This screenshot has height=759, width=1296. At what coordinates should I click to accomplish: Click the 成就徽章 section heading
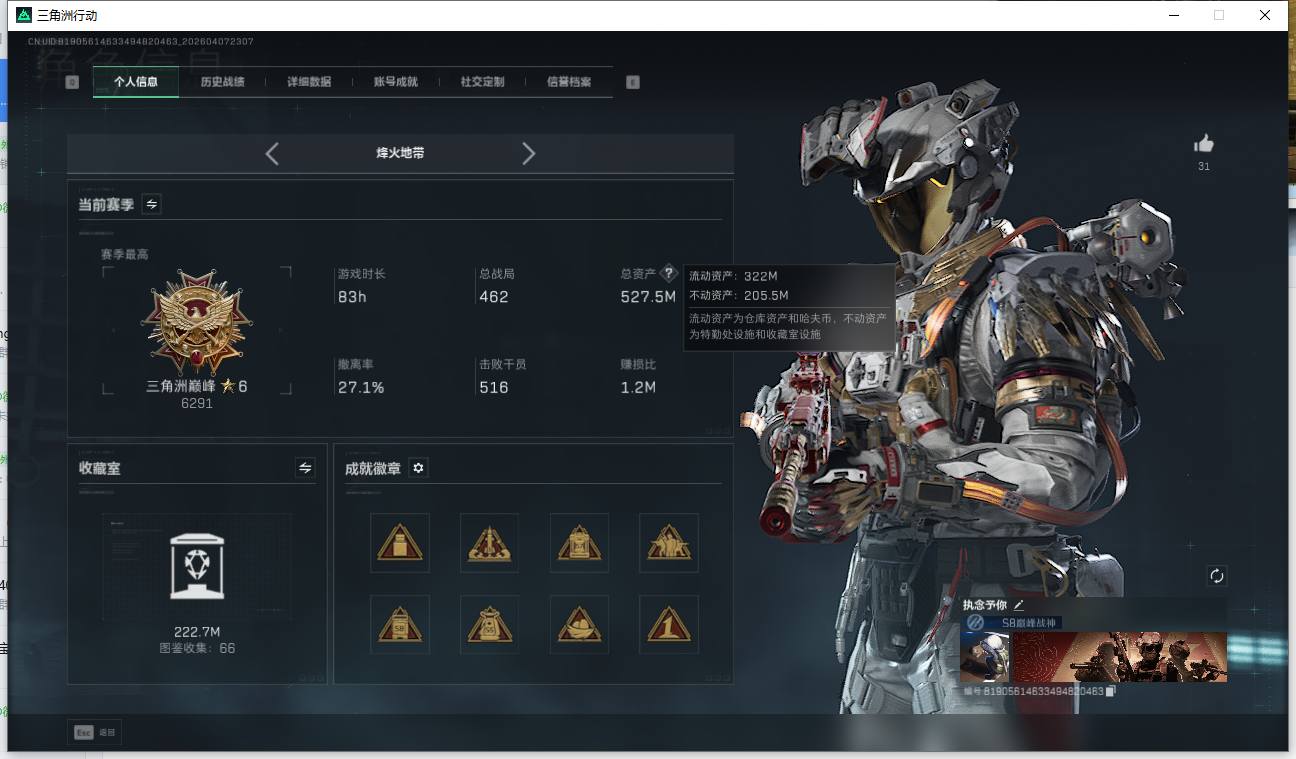[x=373, y=468]
